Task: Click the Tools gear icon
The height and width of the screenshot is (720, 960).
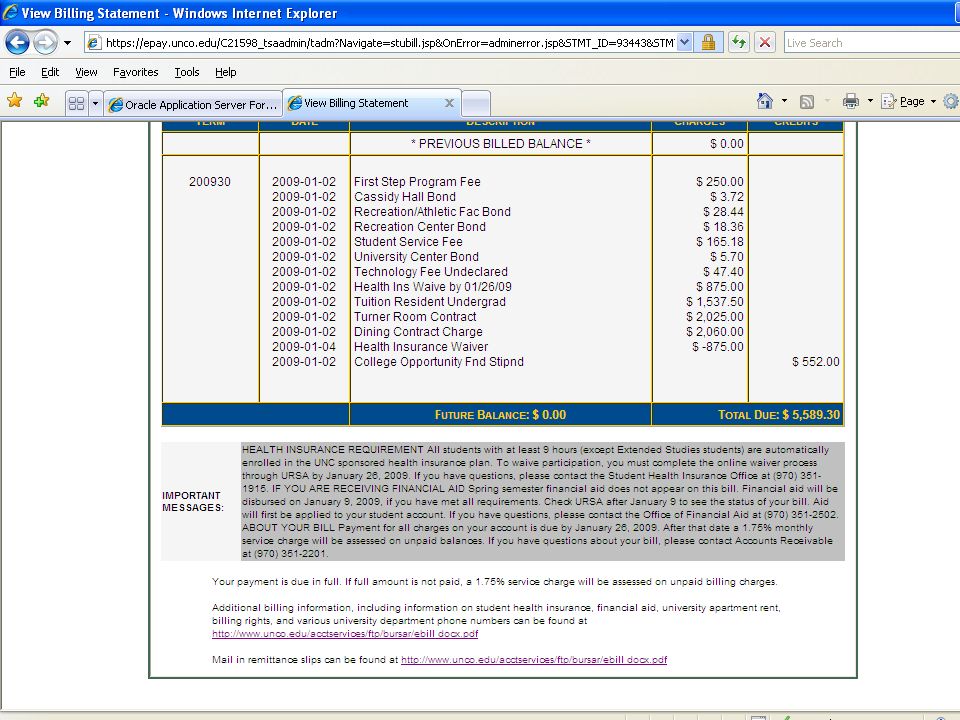Action: point(951,102)
